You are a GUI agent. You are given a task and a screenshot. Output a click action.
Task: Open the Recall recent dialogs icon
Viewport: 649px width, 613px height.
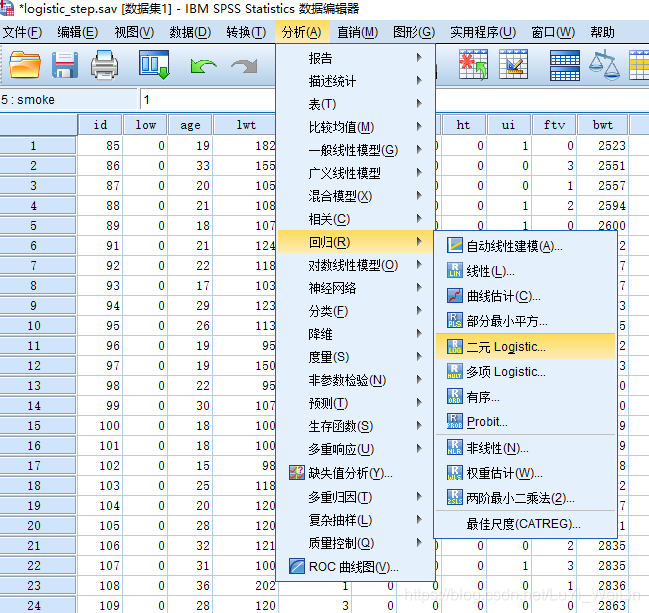[x=154, y=65]
